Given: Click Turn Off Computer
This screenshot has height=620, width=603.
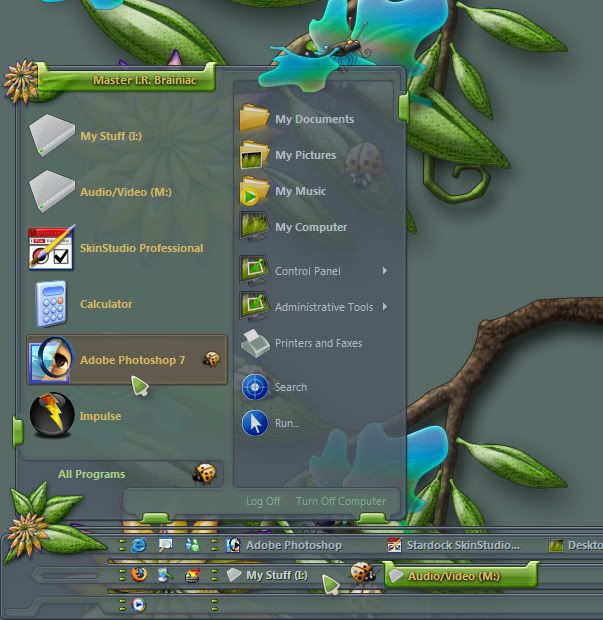Looking at the screenshot, I should (x=340, y=501).
